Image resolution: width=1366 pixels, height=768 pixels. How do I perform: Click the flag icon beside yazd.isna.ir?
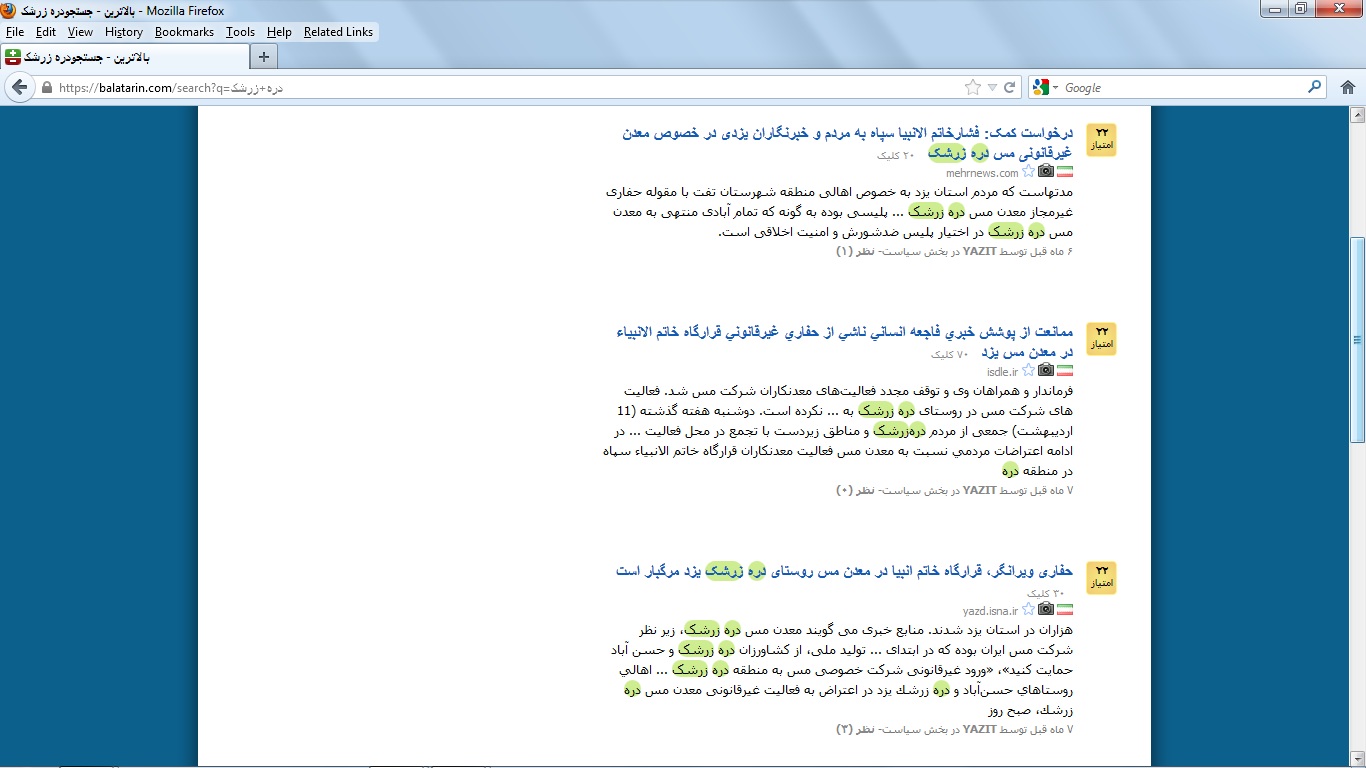pos(1064,608)
